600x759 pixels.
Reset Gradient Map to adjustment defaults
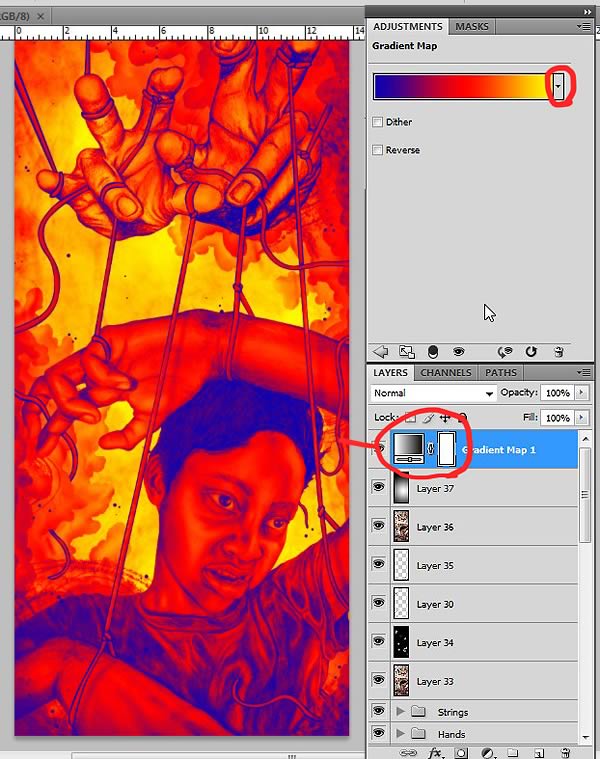[531, 351]
